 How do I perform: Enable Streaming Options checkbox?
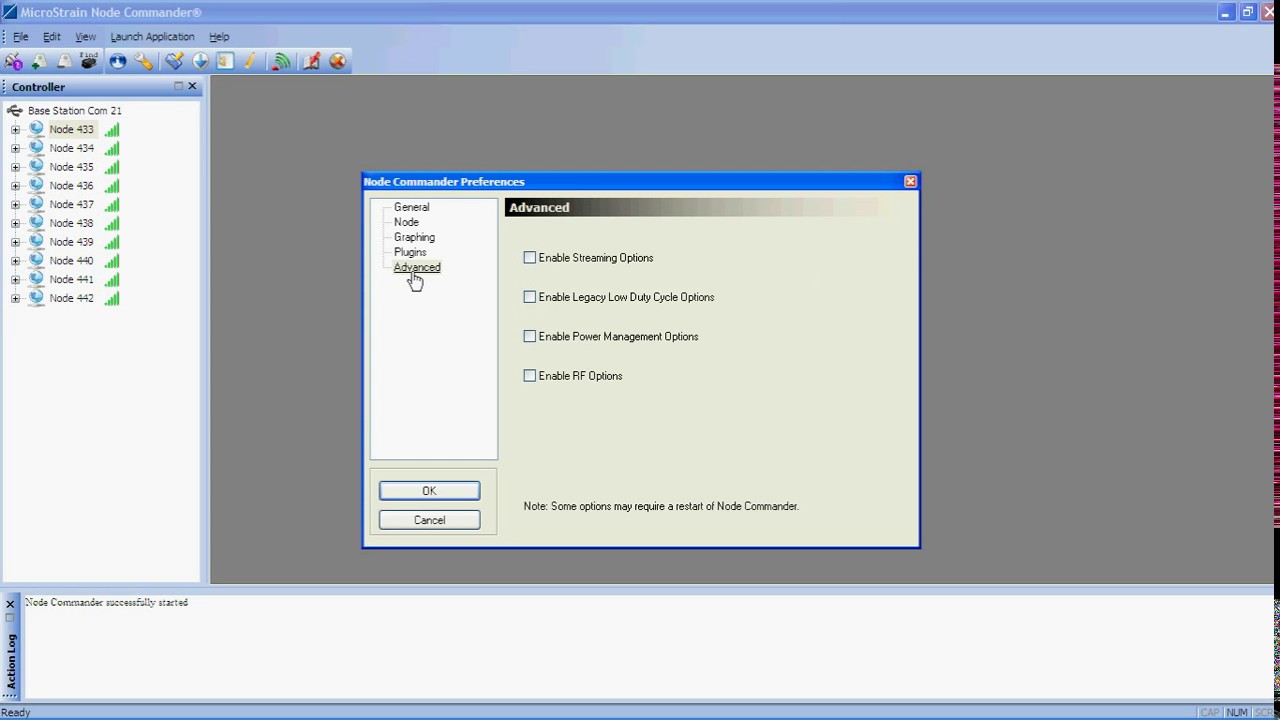(530, 258)
